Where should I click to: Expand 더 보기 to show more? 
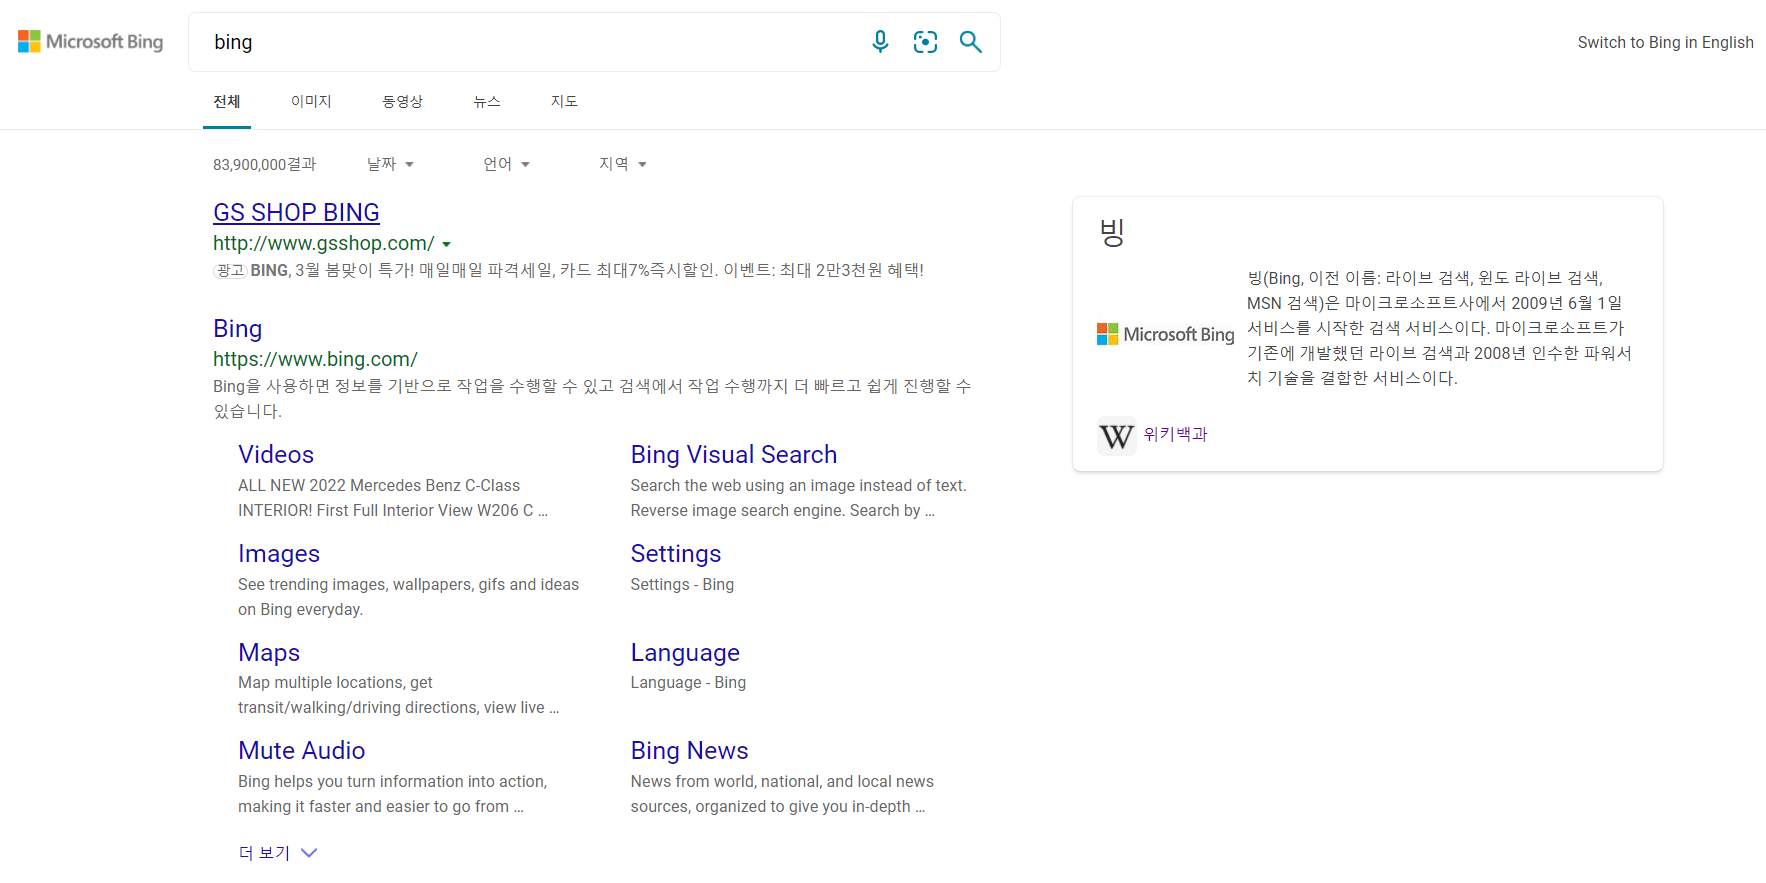tap(278, 853)
